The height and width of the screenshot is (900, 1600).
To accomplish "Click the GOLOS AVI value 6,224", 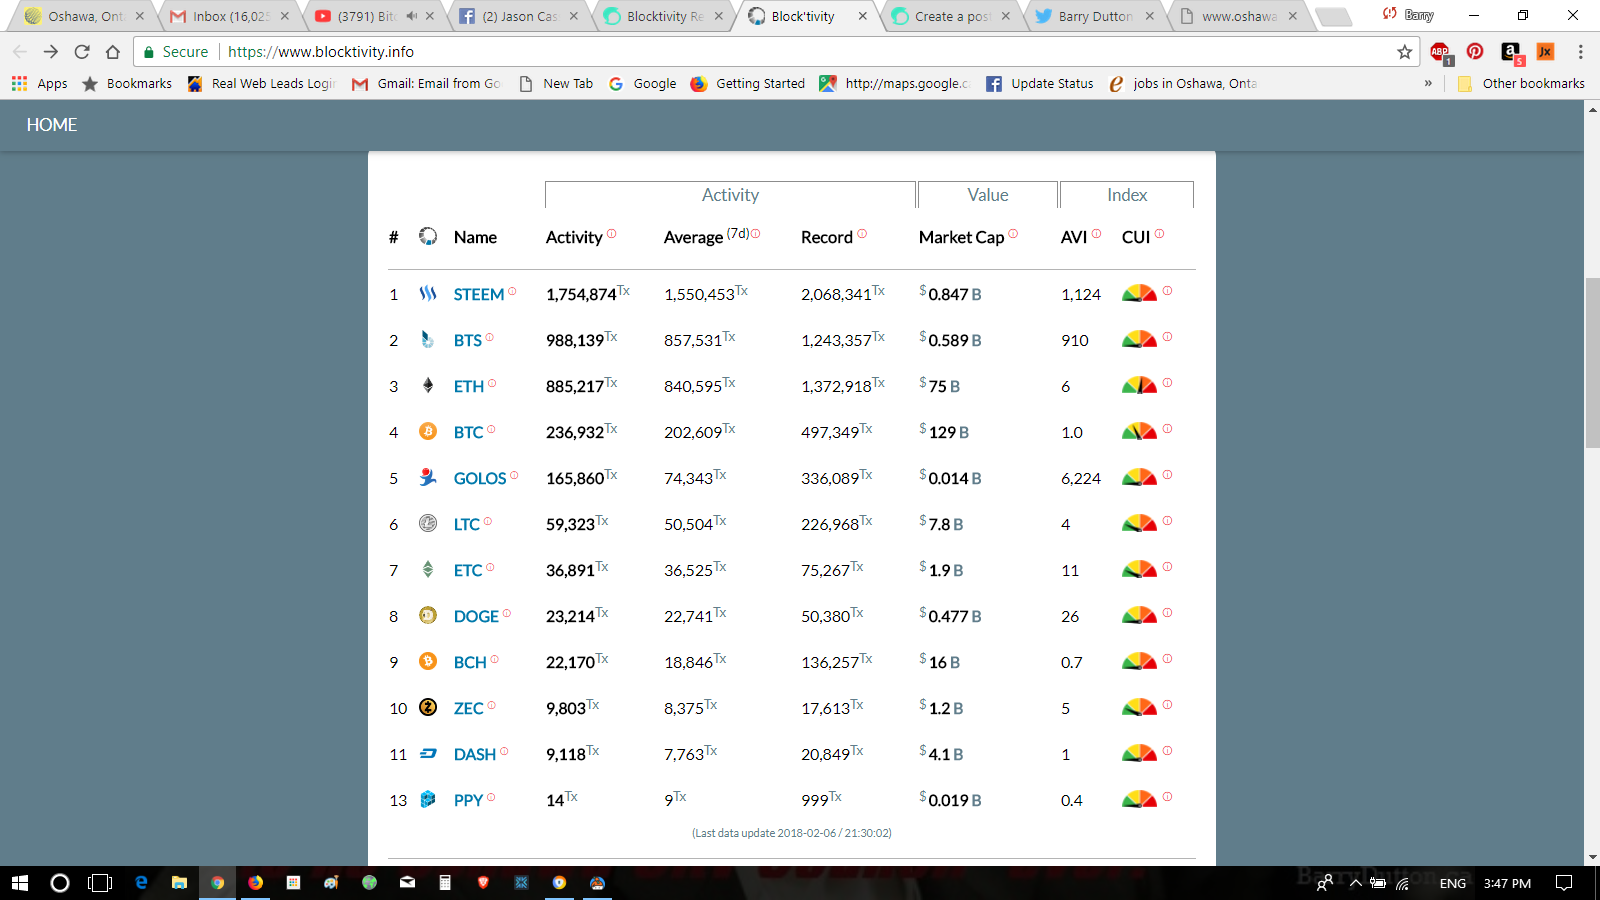I will pos(1081,478).
